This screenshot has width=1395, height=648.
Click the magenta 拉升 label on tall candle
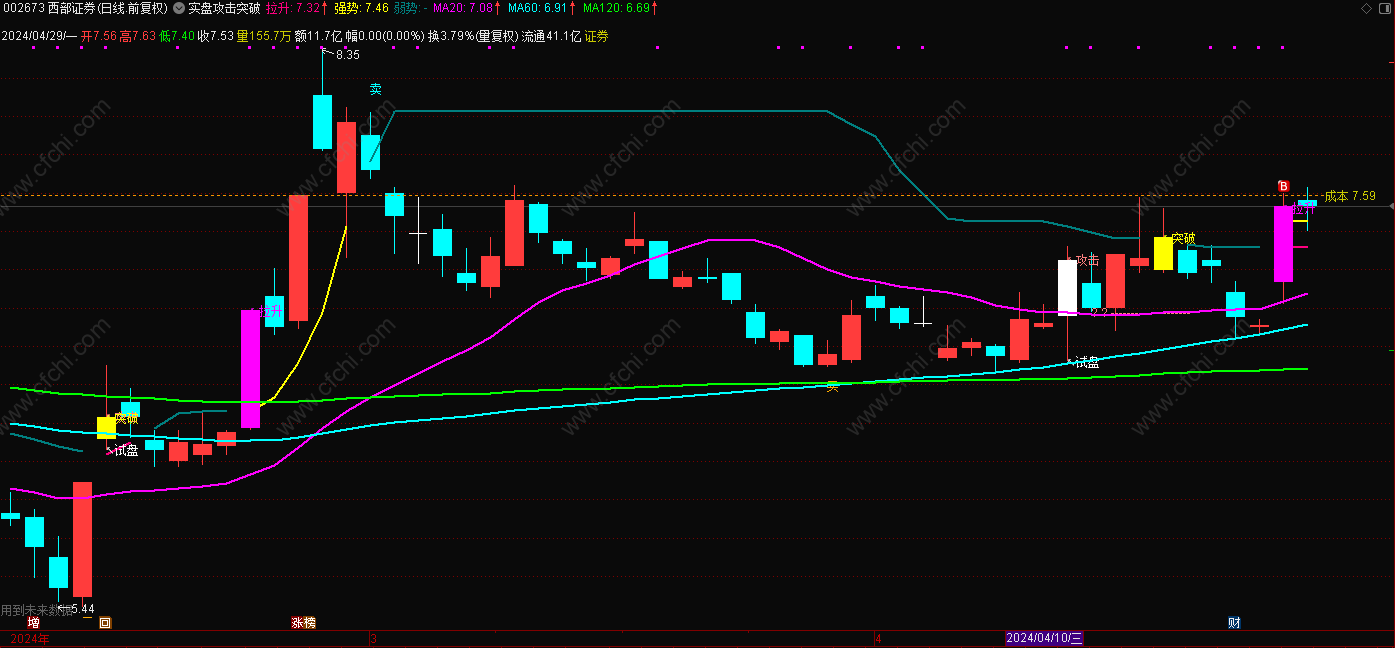click(x=270, y=311)
